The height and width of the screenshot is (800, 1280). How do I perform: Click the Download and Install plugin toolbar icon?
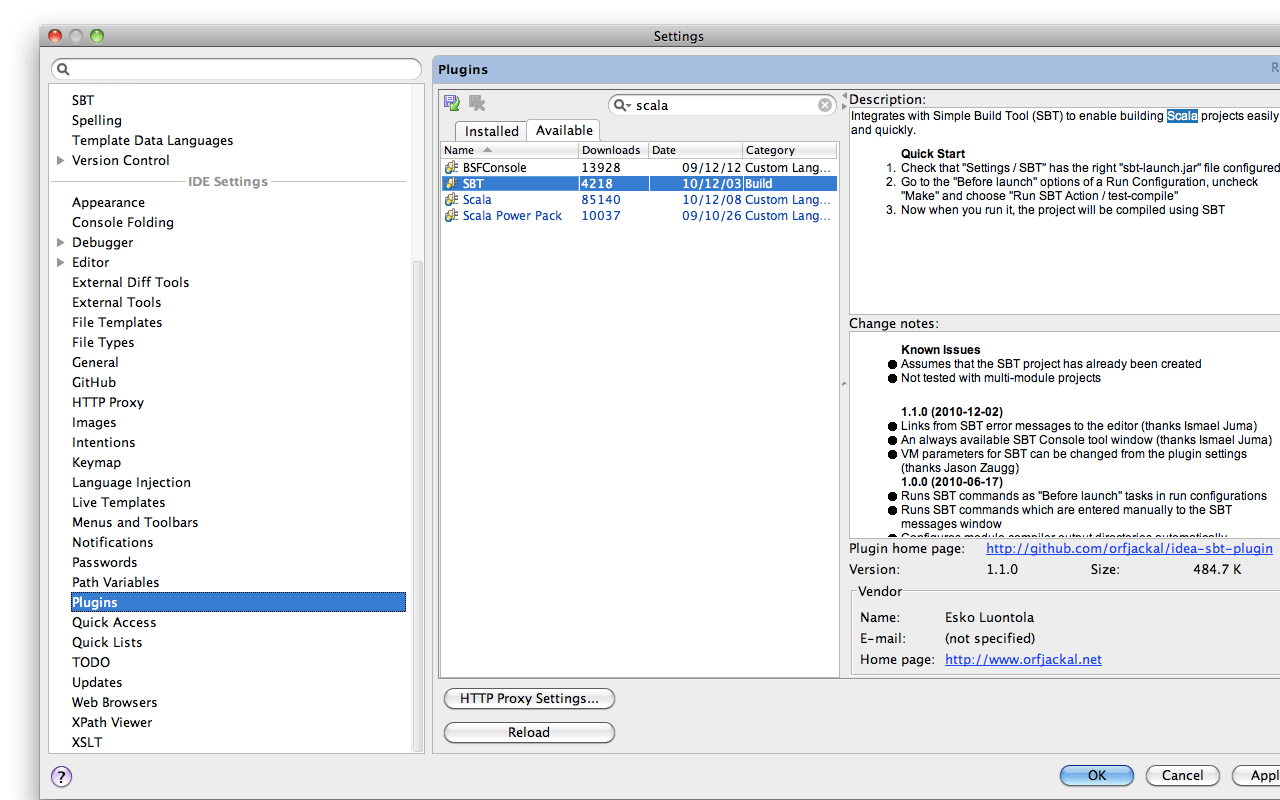coord(452,103)
